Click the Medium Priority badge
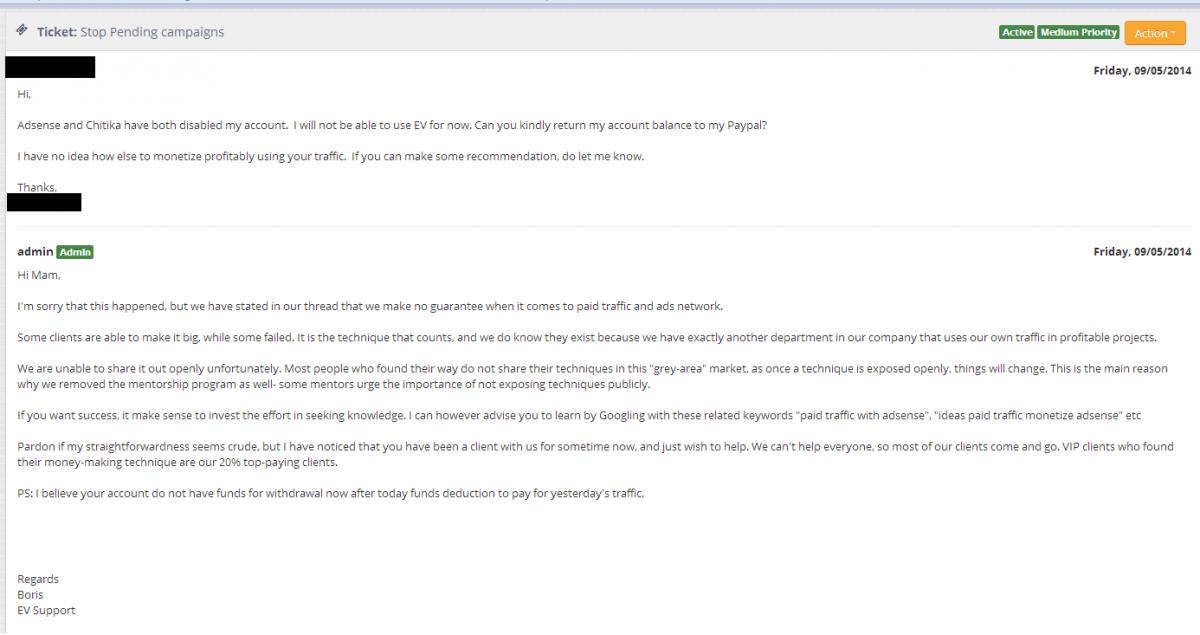Screen dimensions: 1200x635 point(1078,33)
